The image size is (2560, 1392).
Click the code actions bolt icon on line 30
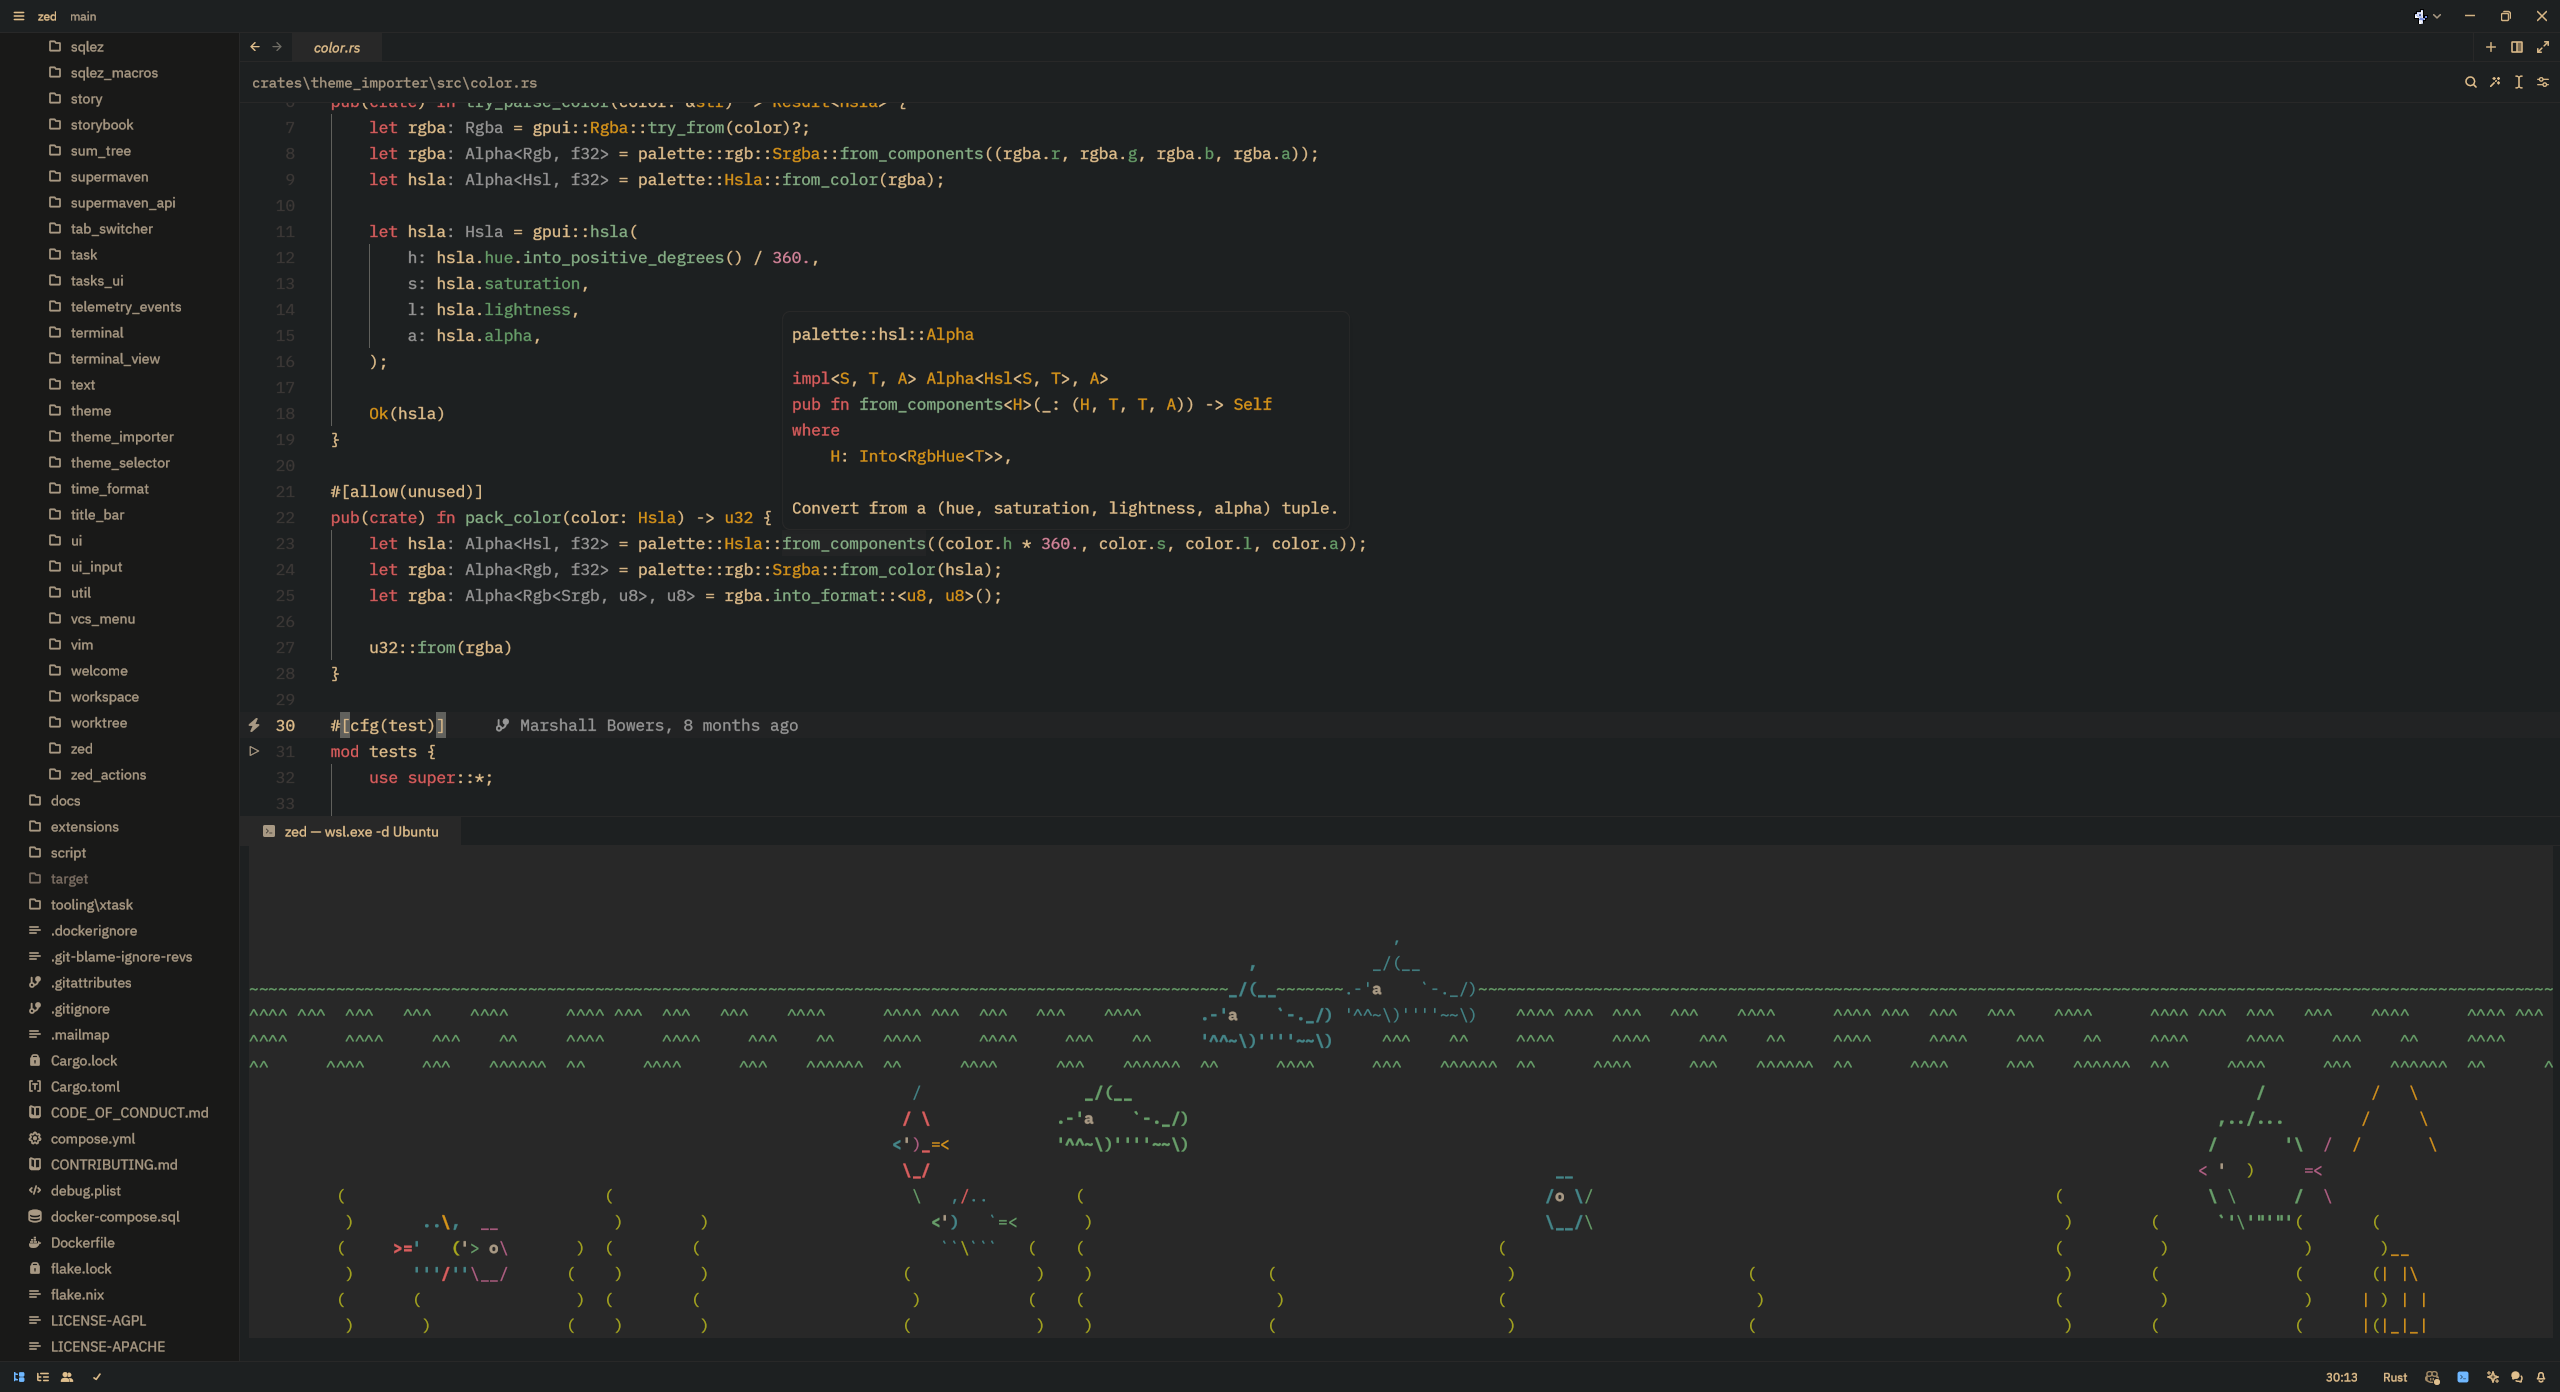click(x=254, y=725)
